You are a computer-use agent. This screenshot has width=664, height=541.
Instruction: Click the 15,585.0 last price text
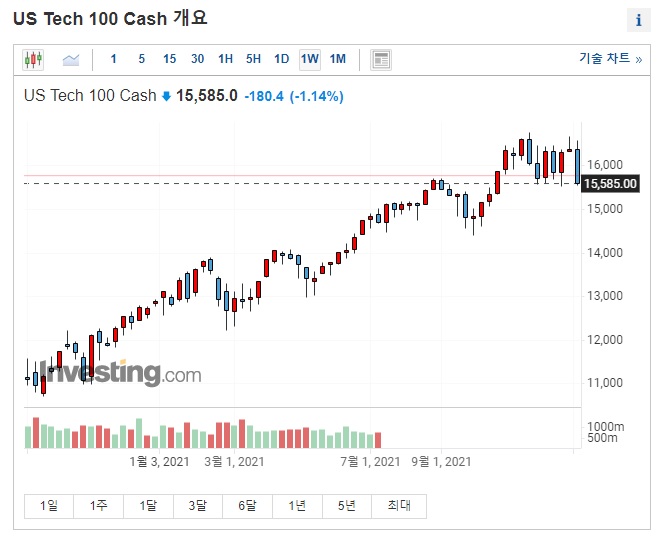point(207,96)
